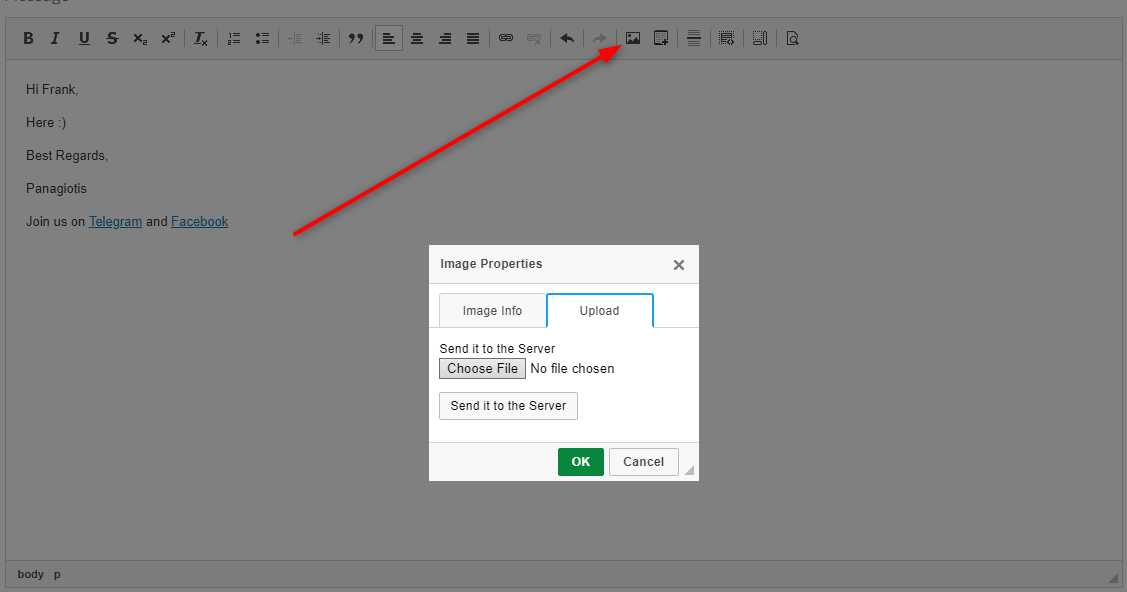This screenshot has height=592, width=1127.
Task: Undo the last action
Action: 567,38
